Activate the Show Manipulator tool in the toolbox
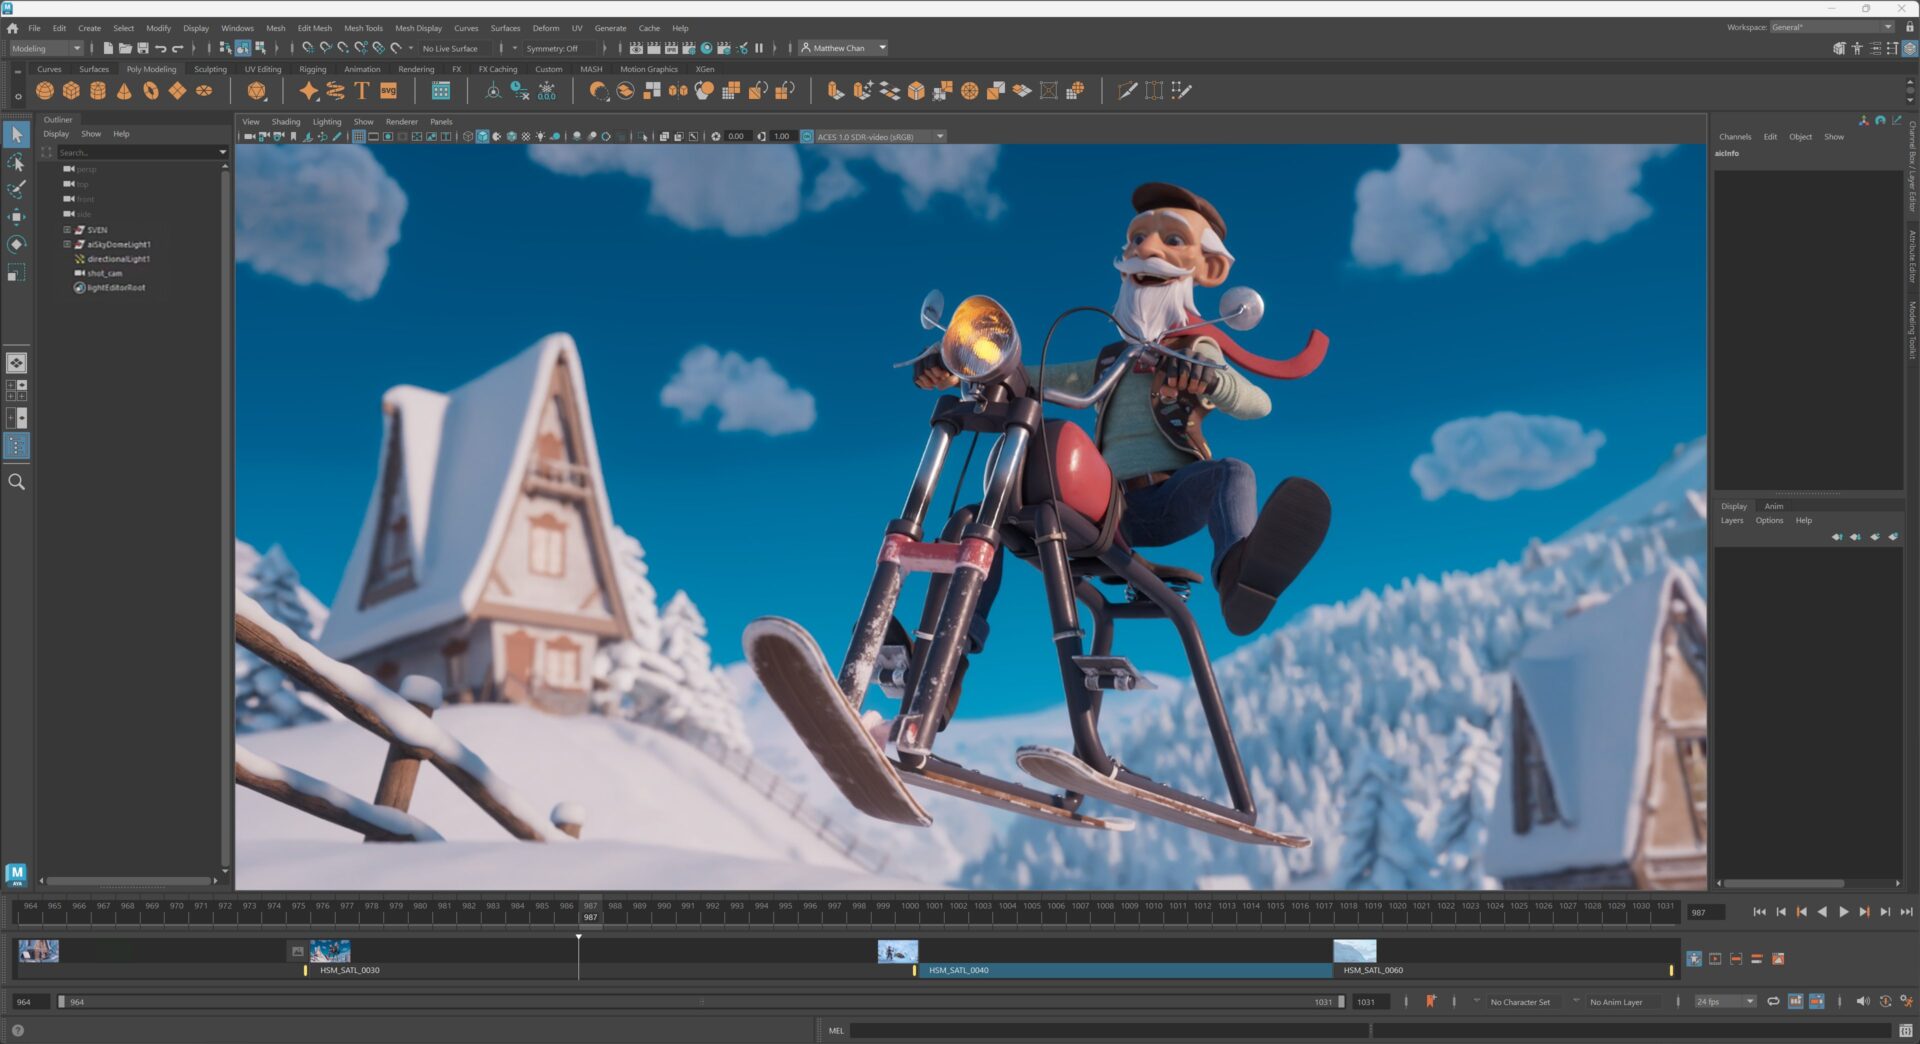1920x1044 pixels. (17, 271)
